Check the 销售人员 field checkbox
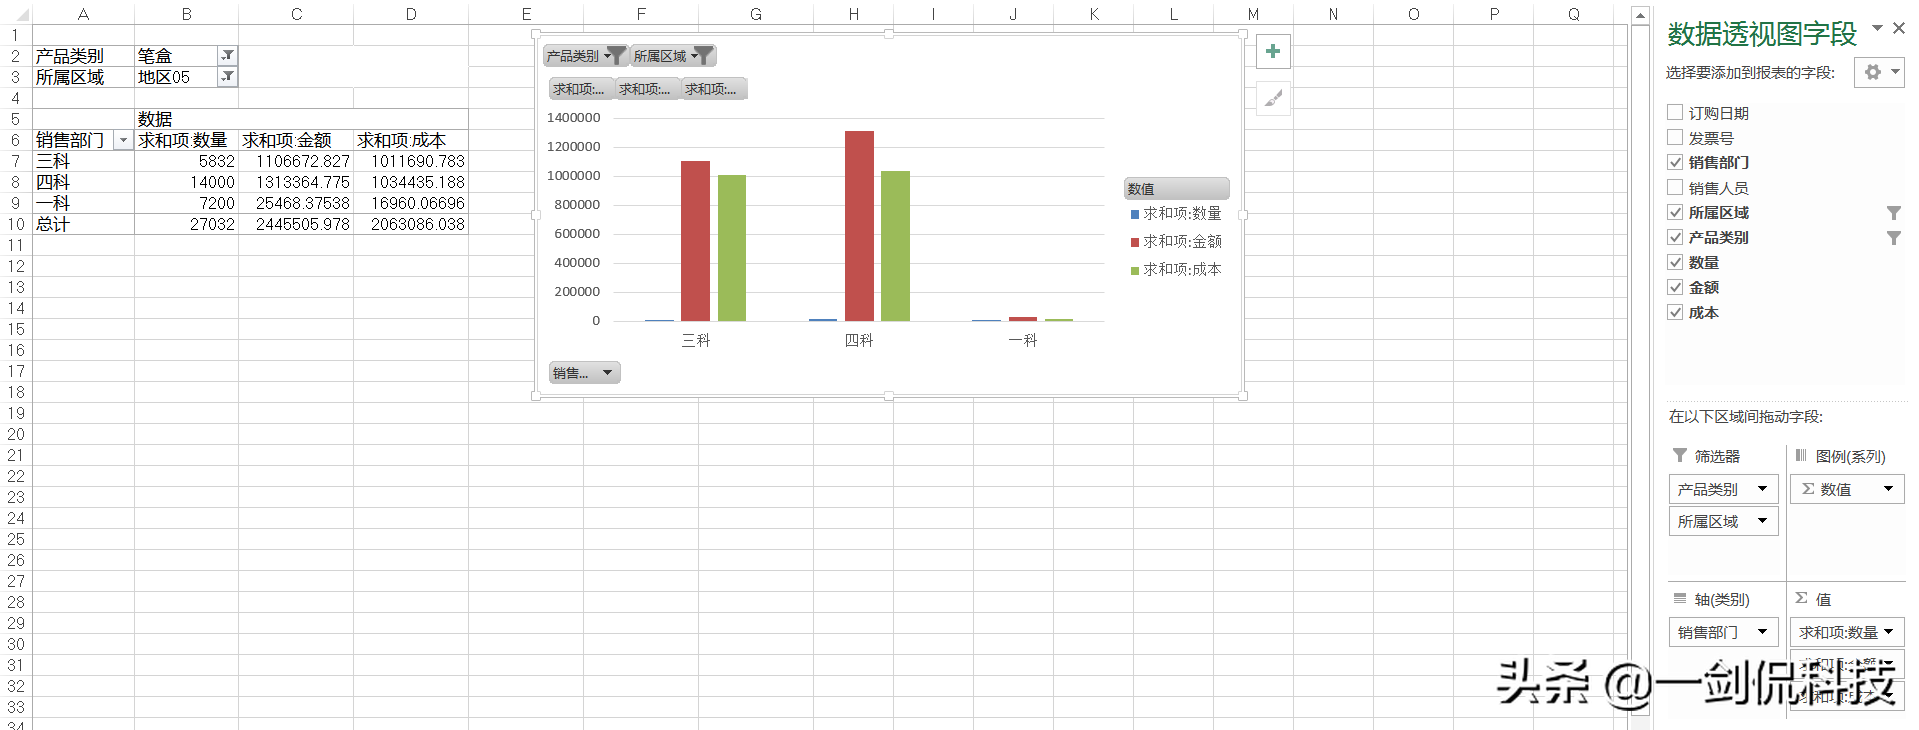 tap(1675, 187)
